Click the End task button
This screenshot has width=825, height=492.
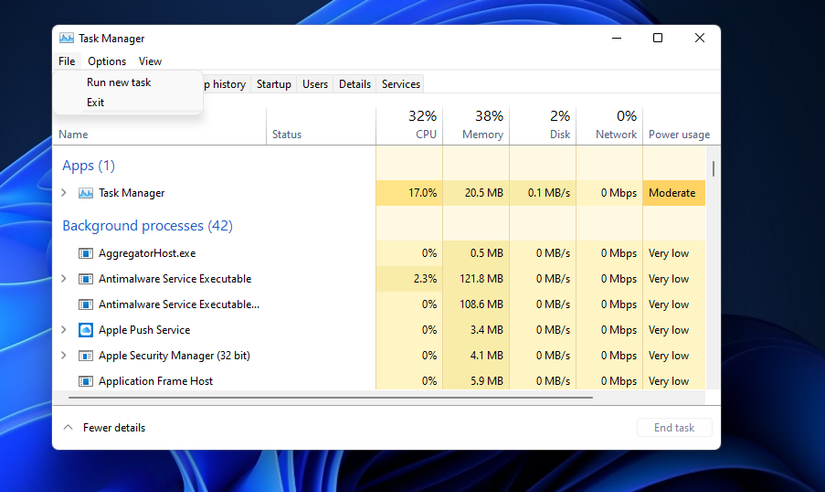[675, 427]
